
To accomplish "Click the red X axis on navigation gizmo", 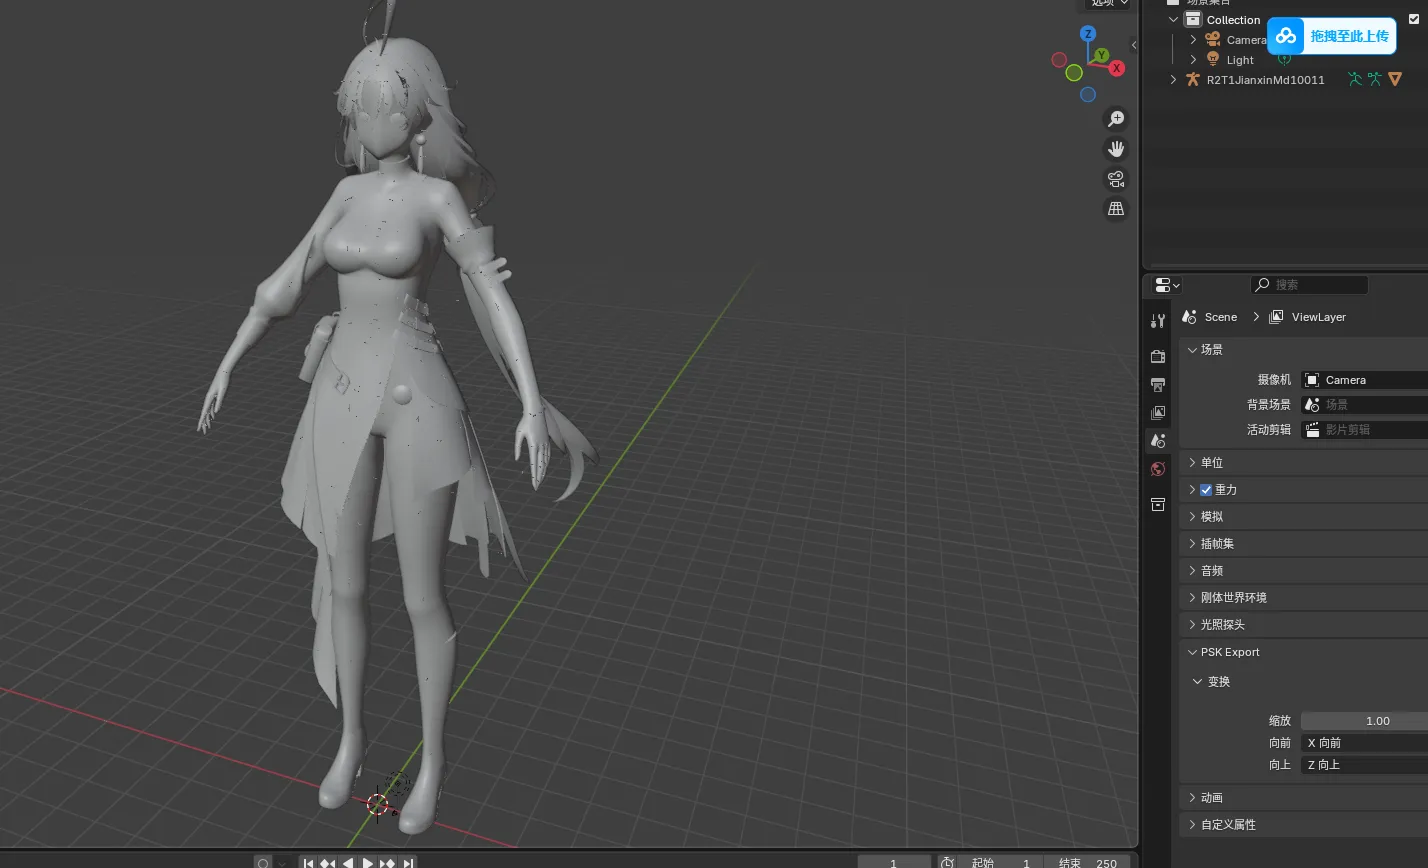I will pyautogui.click(x=1116, y=68).
